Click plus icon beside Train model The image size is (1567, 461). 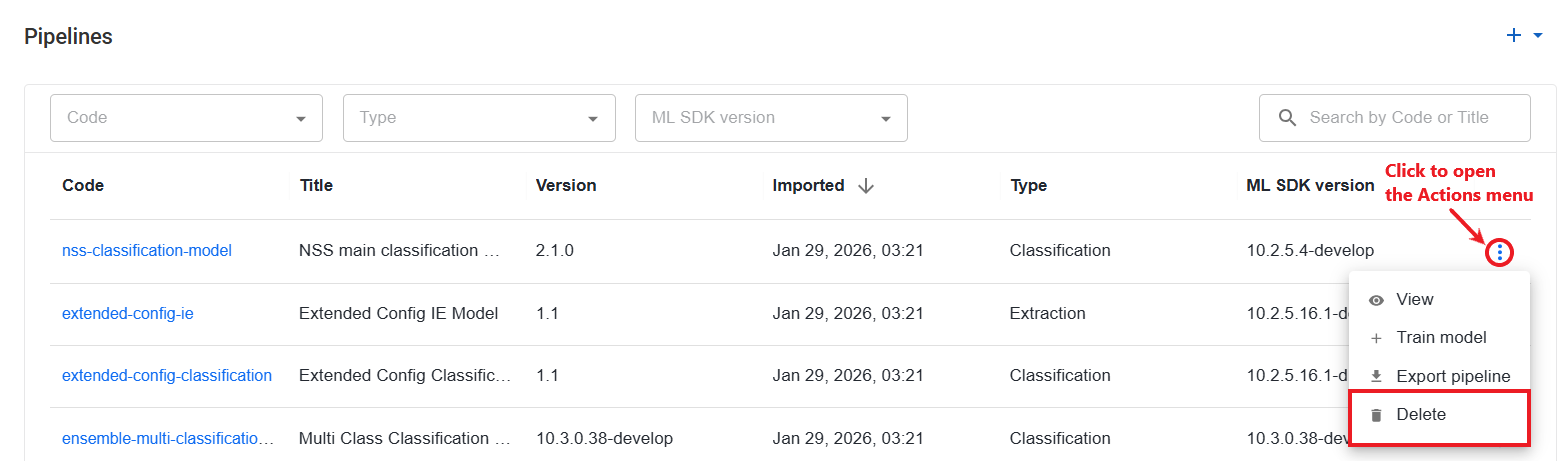coord(1376,338)
